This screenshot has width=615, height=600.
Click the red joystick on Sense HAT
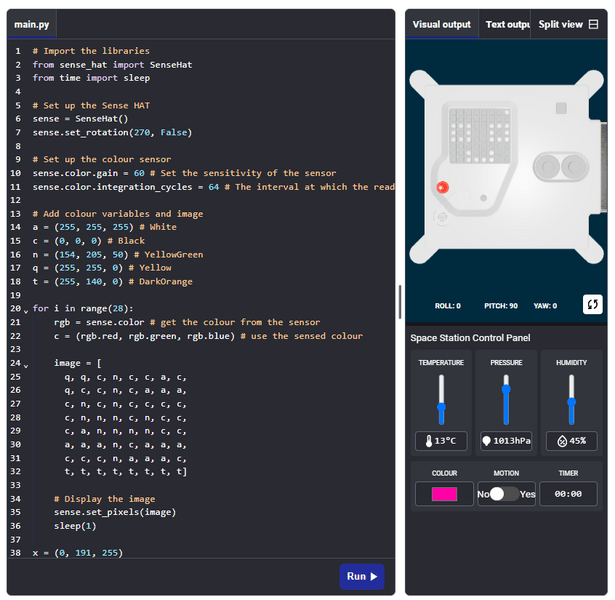[x=442, y=187]
